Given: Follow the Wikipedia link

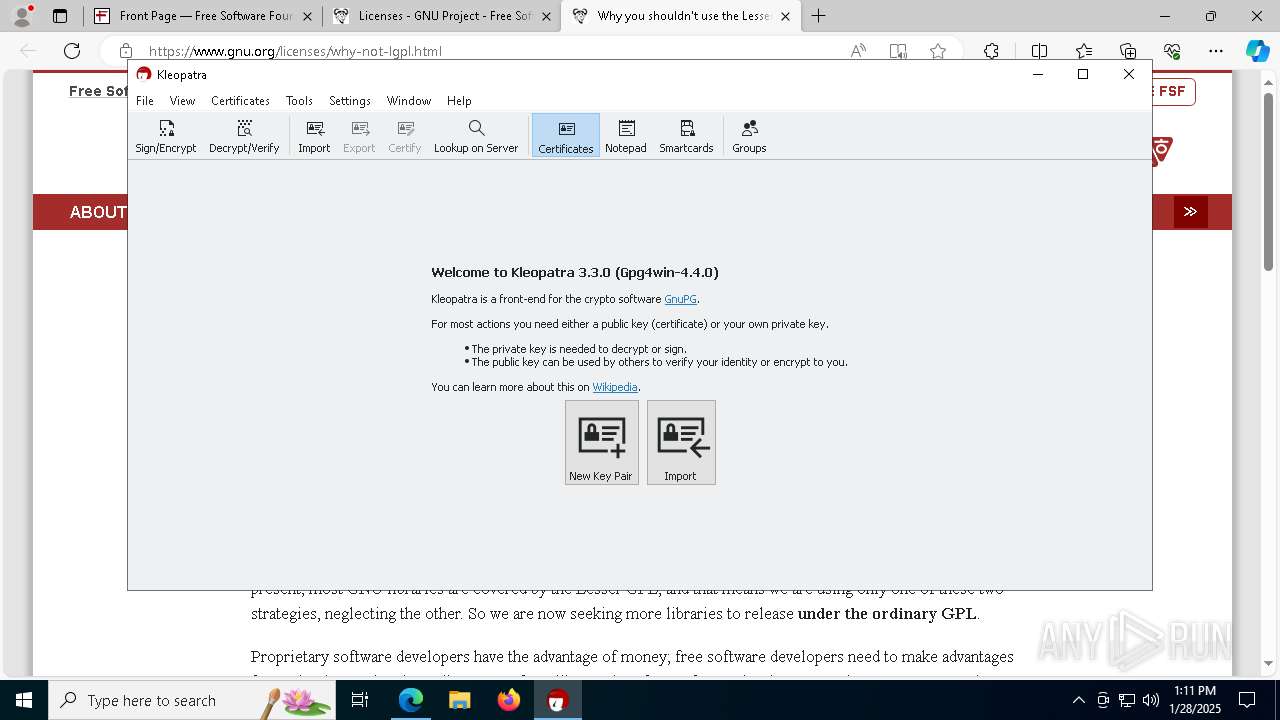Looking at the screenshot, I should [x=615, y=387].
